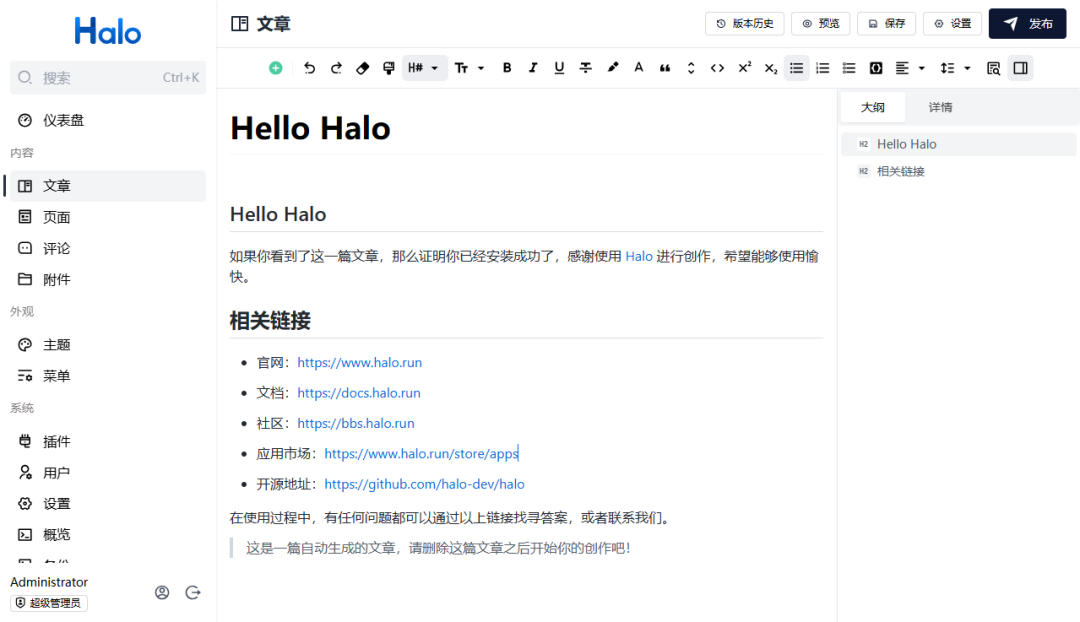Open the github.com/halo-dev/halo link
Viewport: 1080px width, 622px height.
424,484
